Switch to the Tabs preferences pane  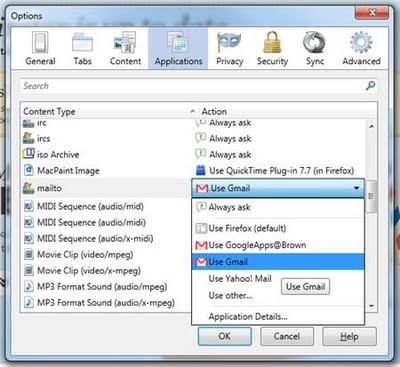click(x=82, y=49)
